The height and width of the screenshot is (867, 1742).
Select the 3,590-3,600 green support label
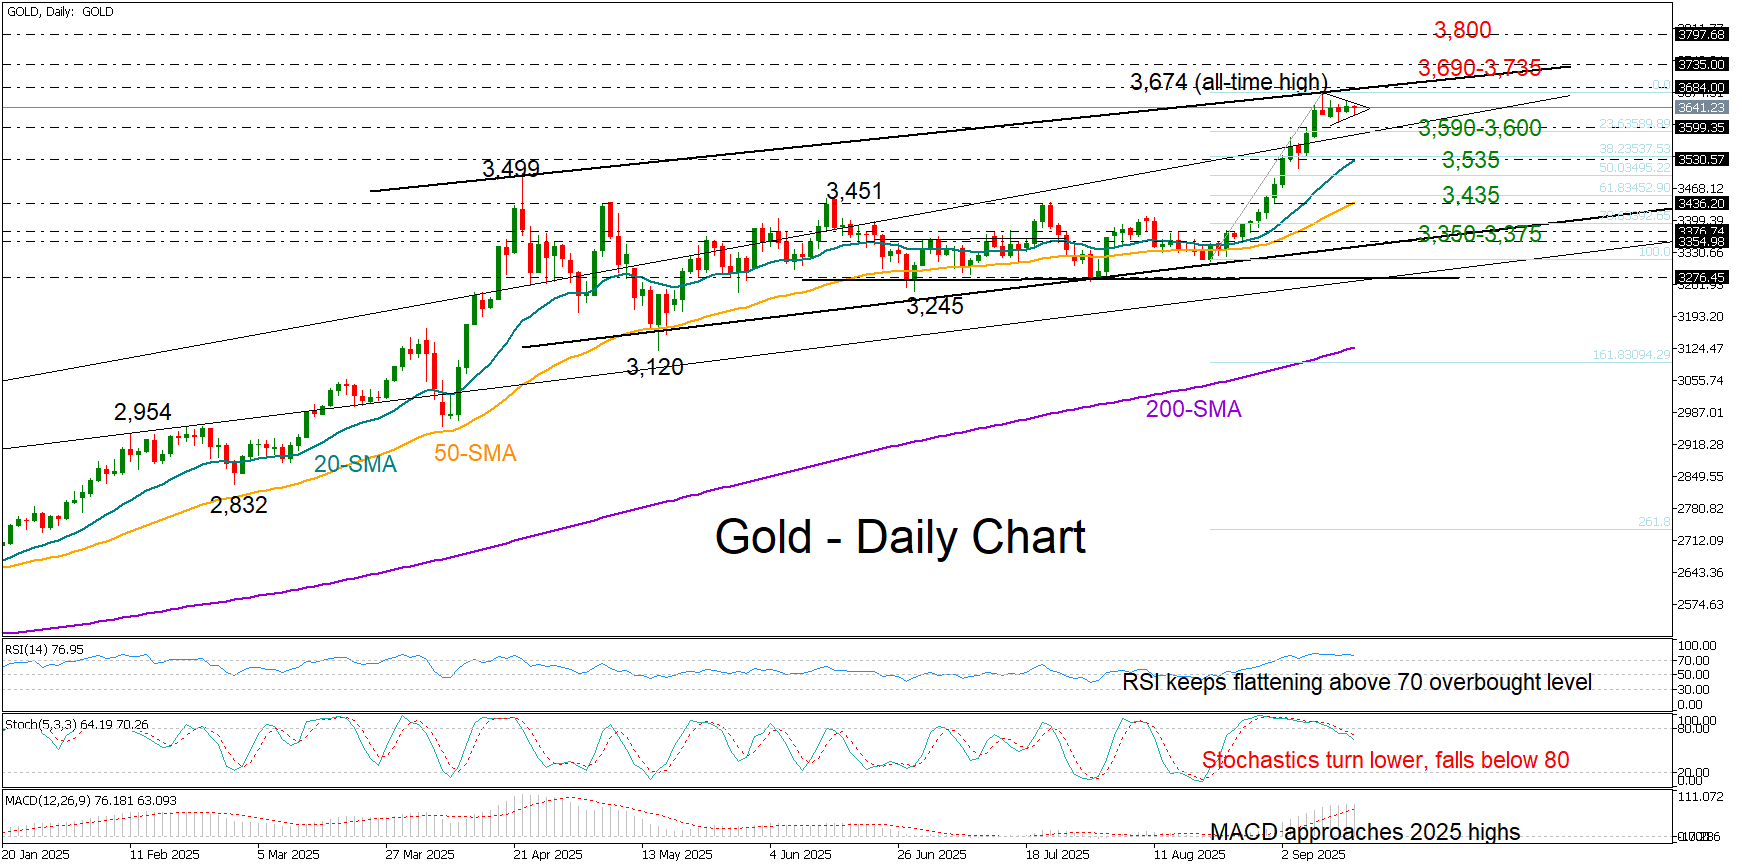[x=1479, y=128]
